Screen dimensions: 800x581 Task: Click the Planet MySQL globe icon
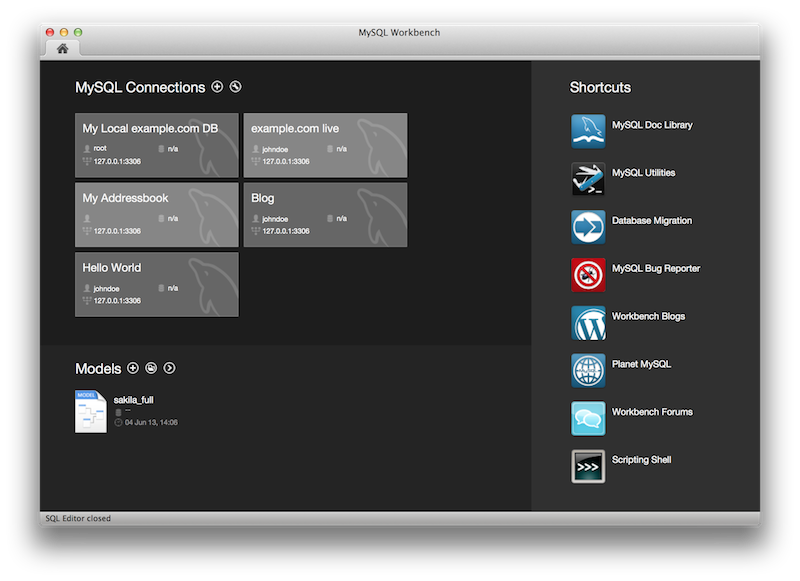click(588, 370)
